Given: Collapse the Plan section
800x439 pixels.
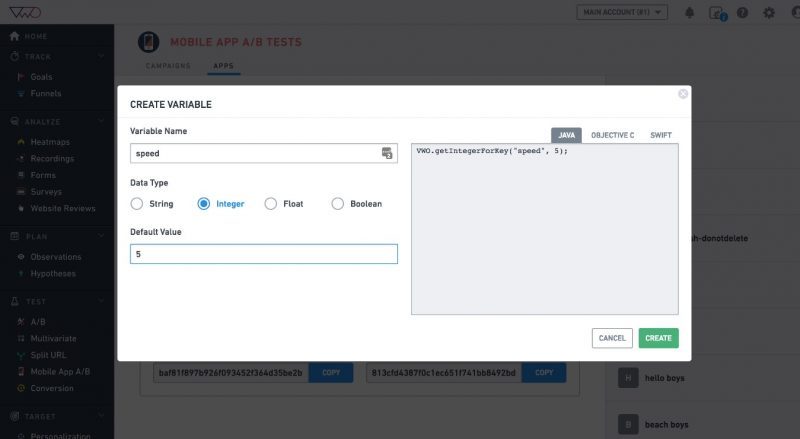Looking at the screenshot, I should [101, 236].
